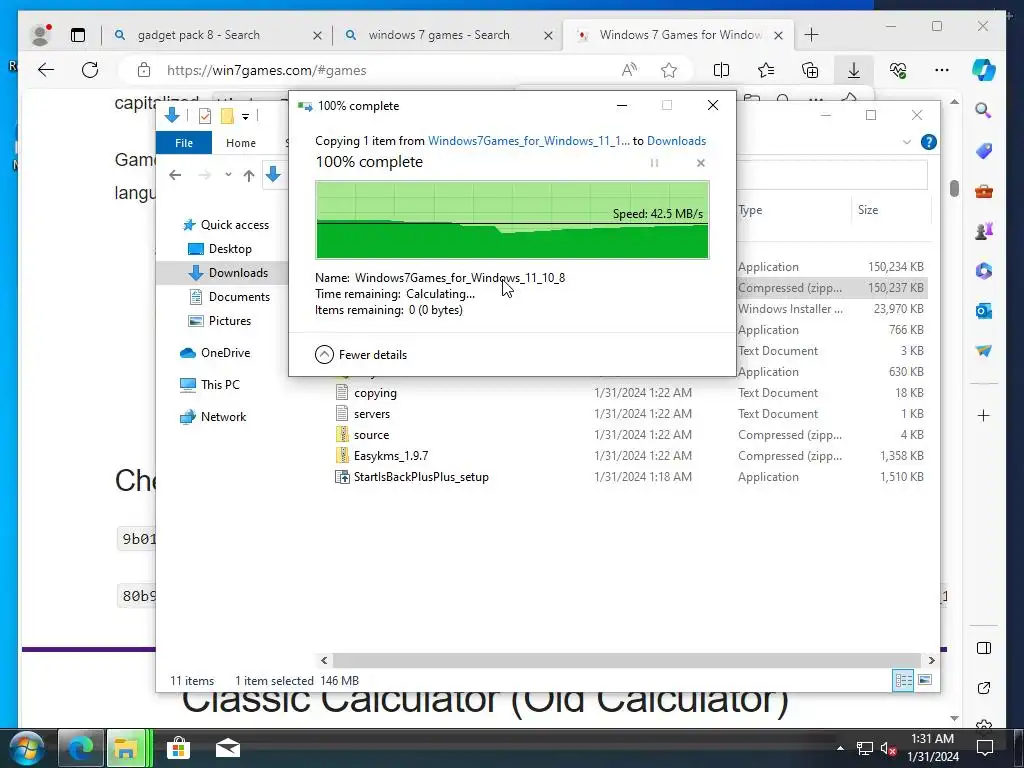Switch to gadget pack 8 Search tab
Viewport: 1024px width, 768px height.
219,35
